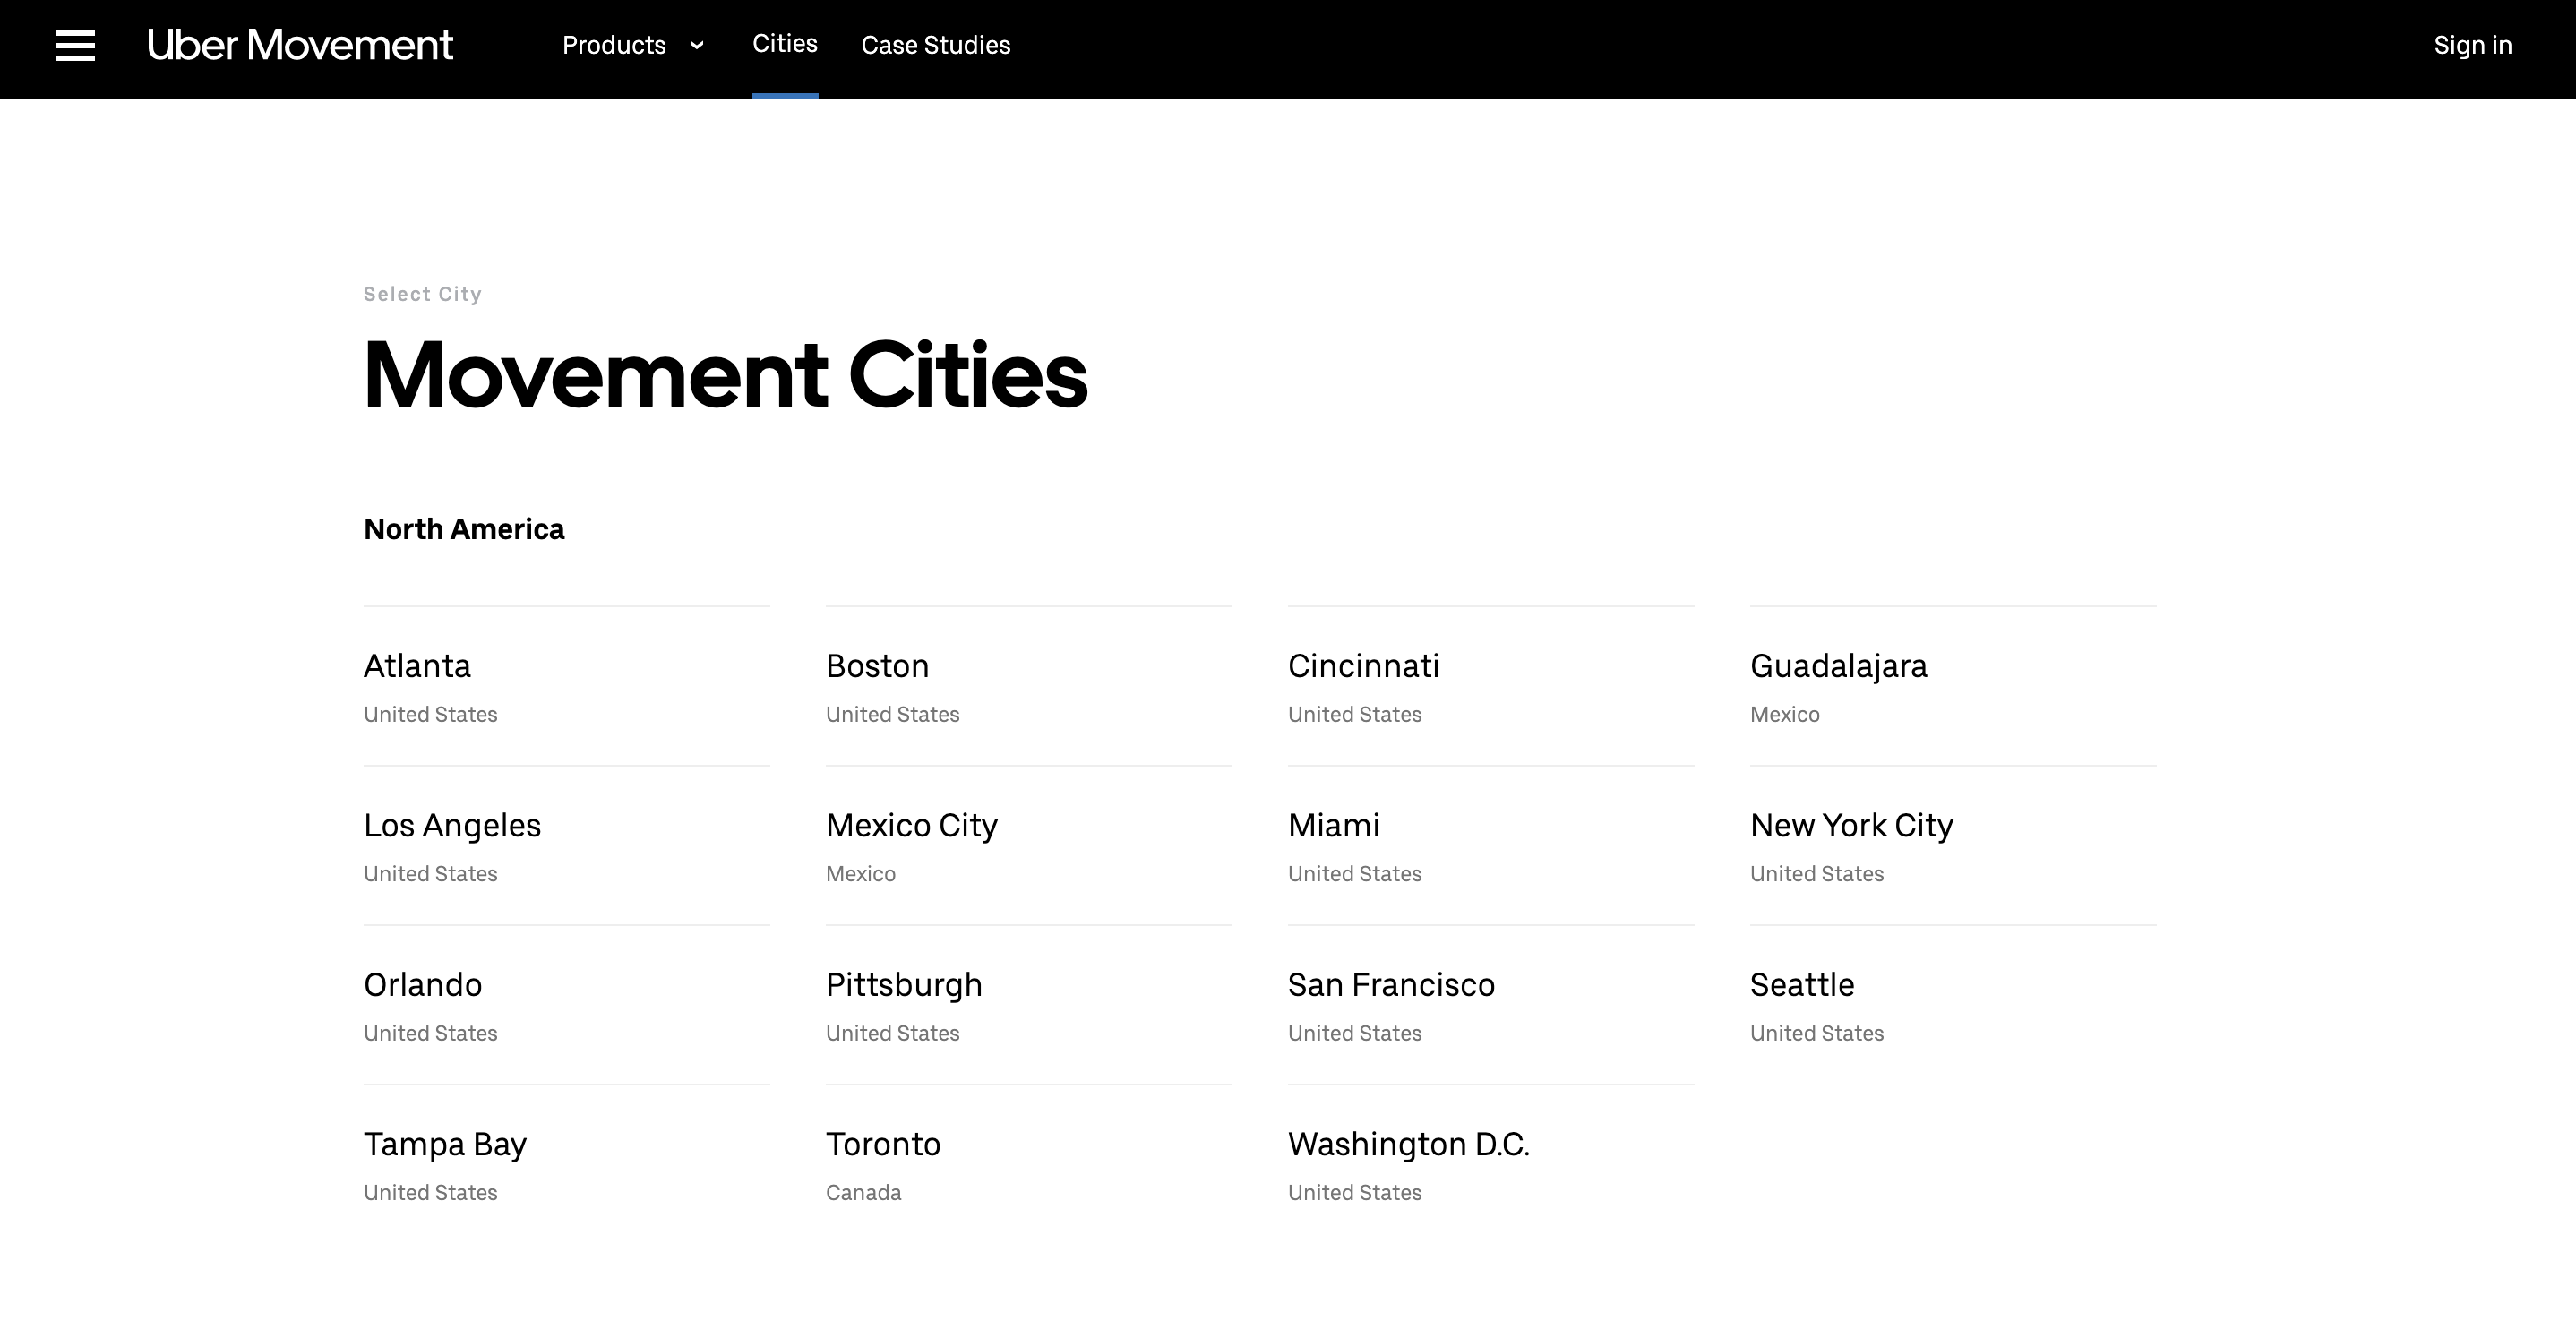2576x1338 pixels.
Task: Select Atlanta from city list
Action: click(417, 666)
